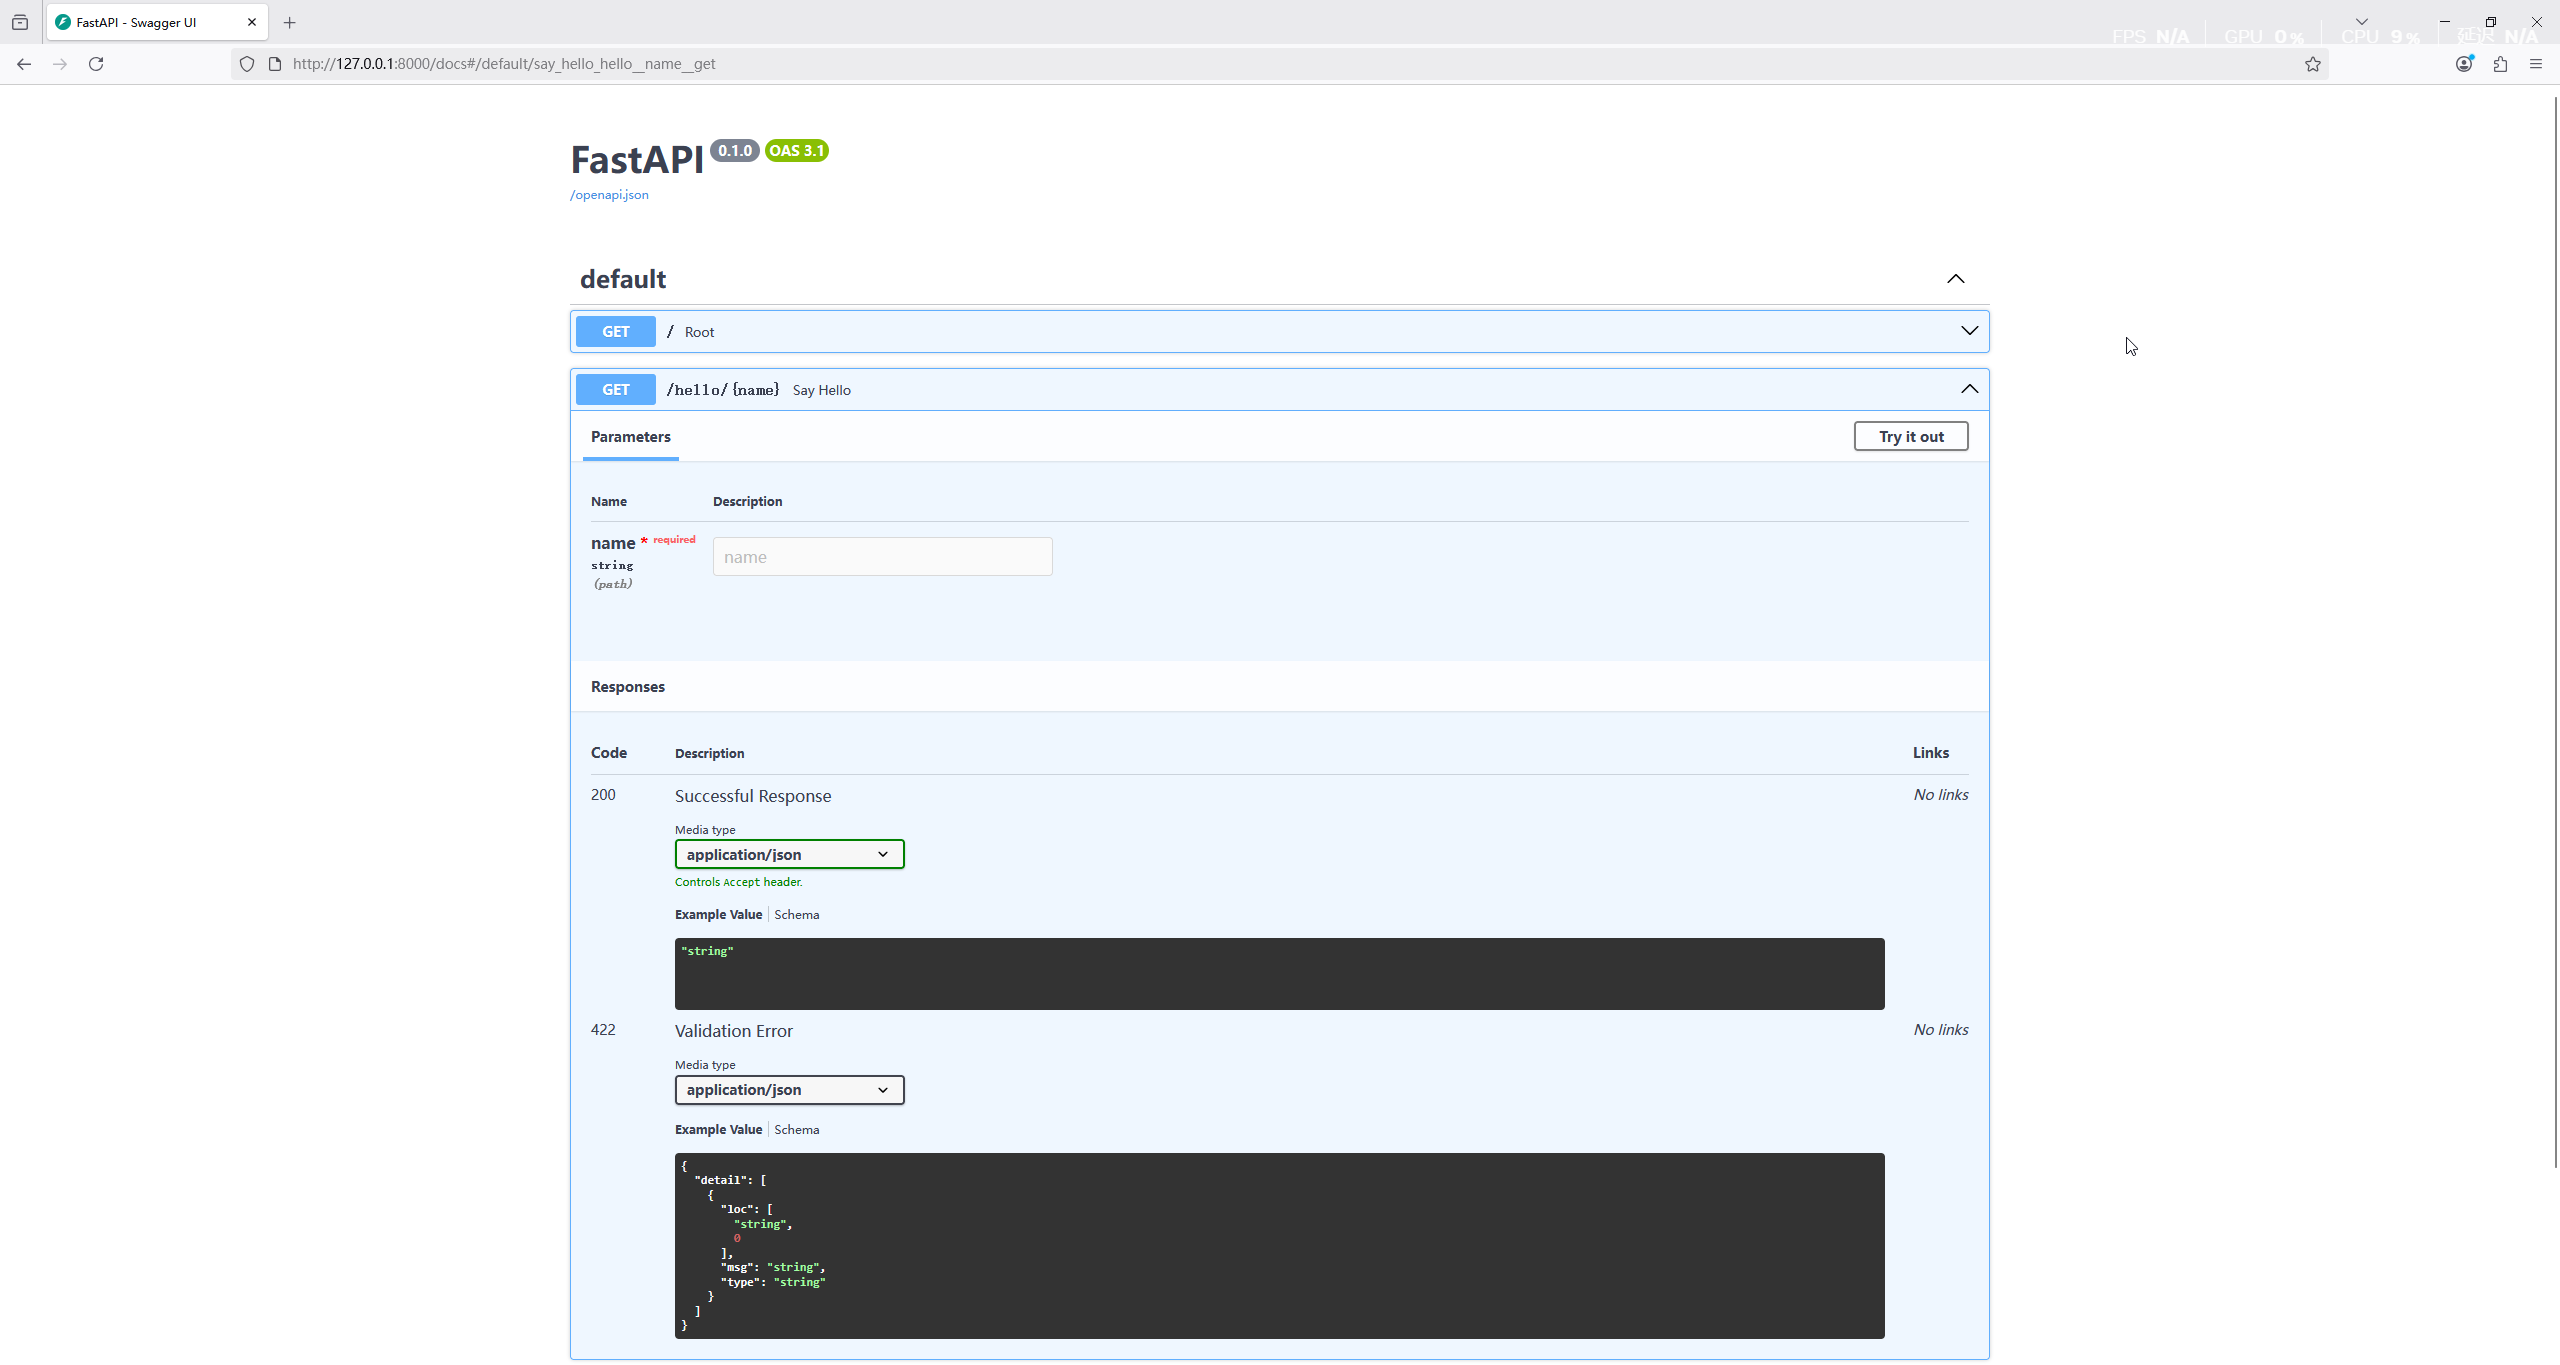Open the Firefox account icon
This screenshot has height=1365, width=2560.
point(2464,64)
